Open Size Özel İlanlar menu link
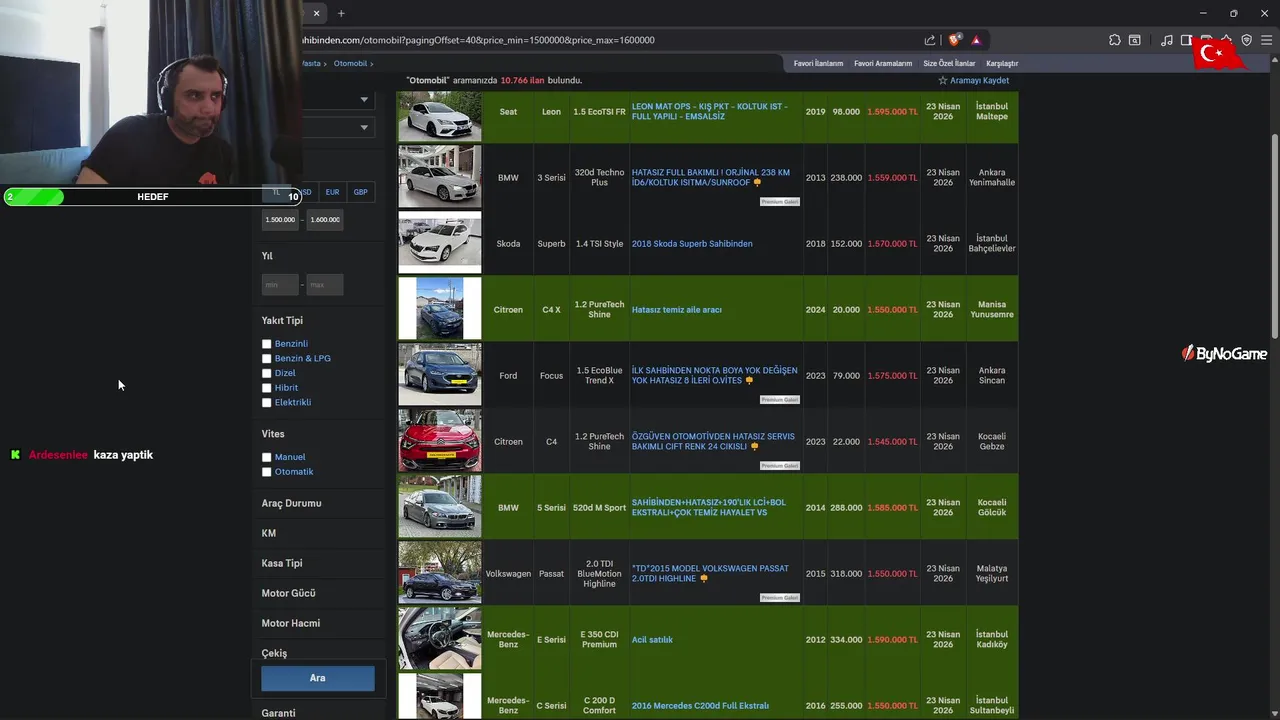Viewport: 1280px width, 720px height. (949, 63)
